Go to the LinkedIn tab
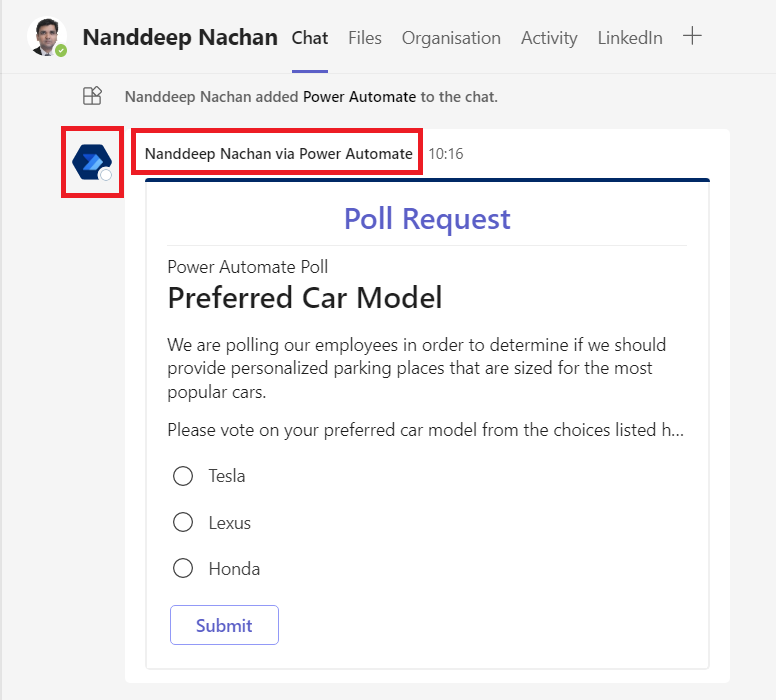 (630, 38)
